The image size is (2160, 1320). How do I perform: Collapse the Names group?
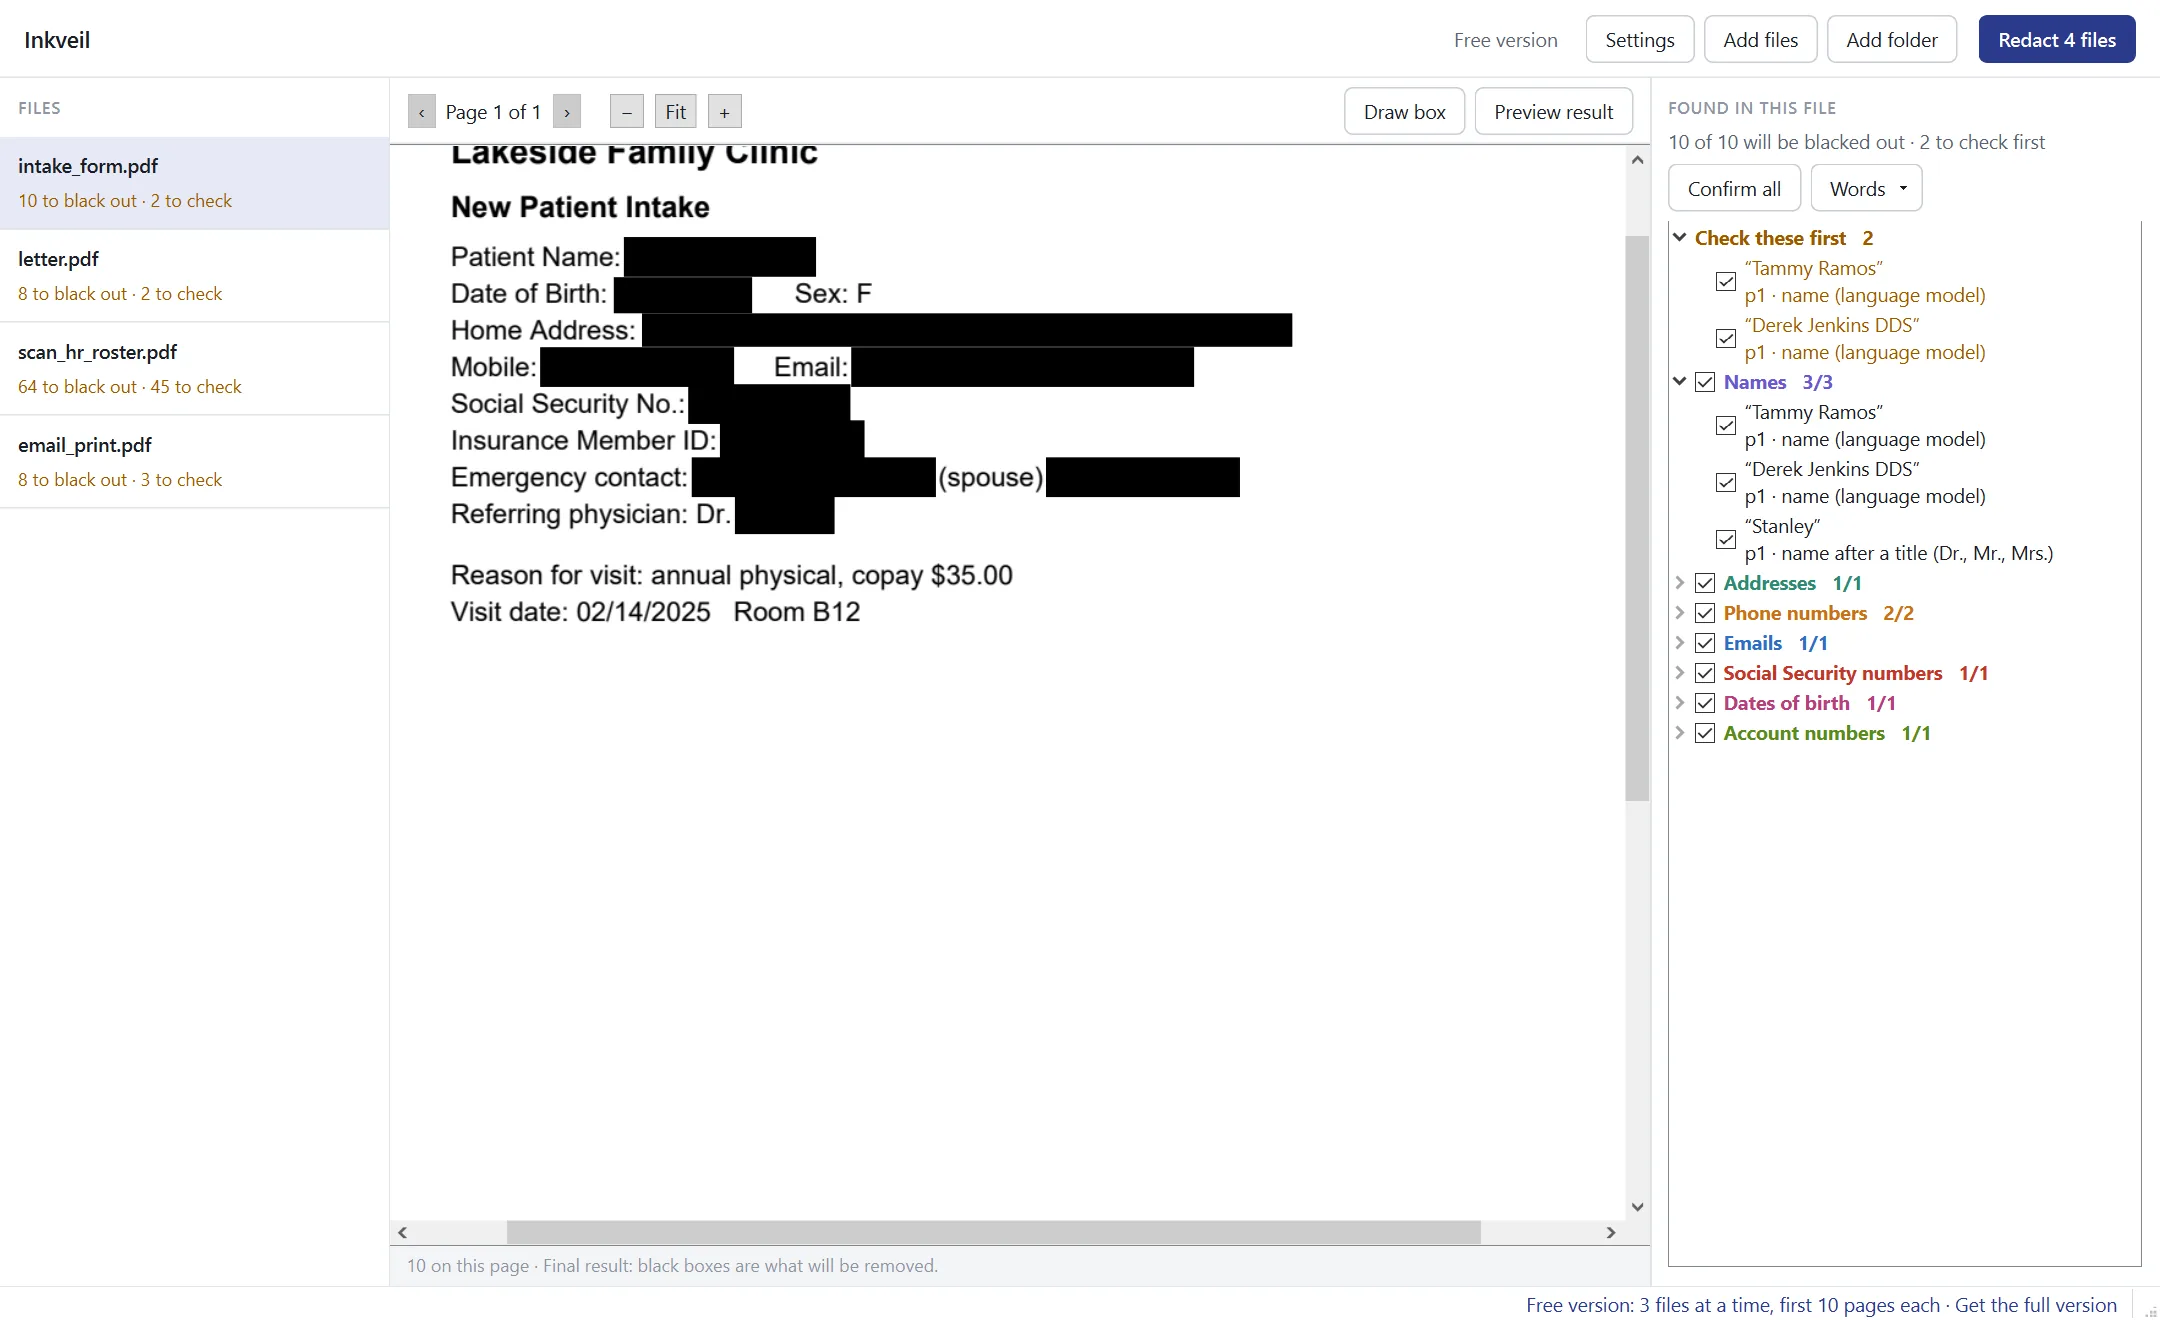click(x=1680, y=382)
